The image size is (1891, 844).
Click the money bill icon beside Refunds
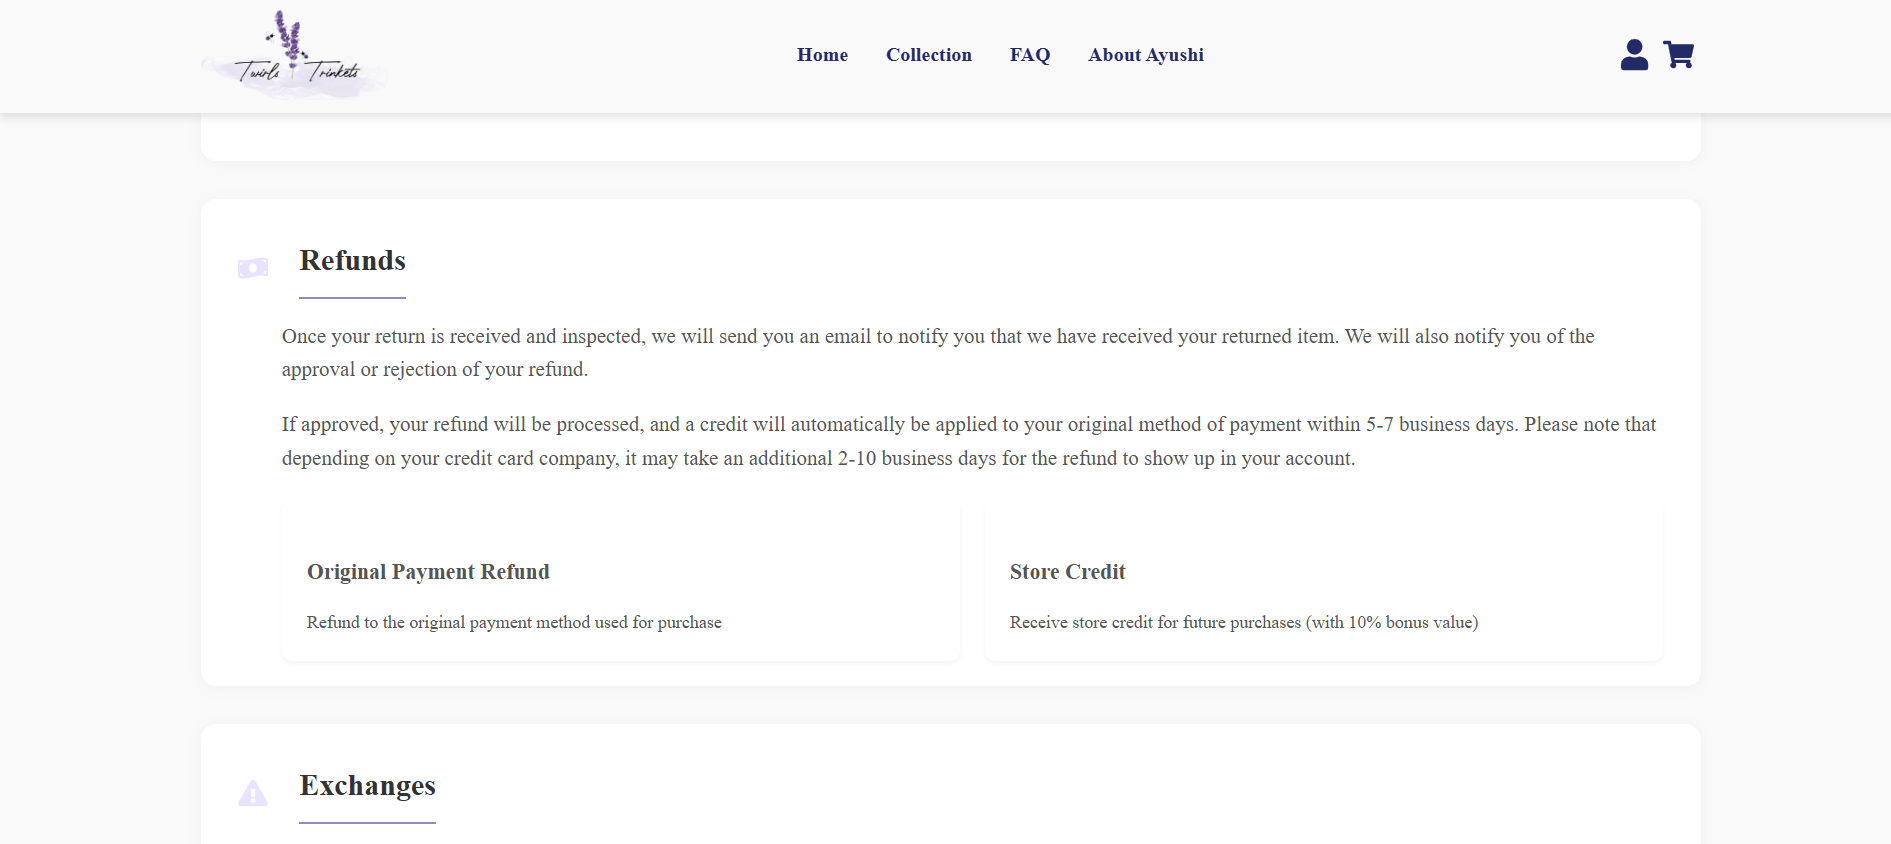point(253,268)
